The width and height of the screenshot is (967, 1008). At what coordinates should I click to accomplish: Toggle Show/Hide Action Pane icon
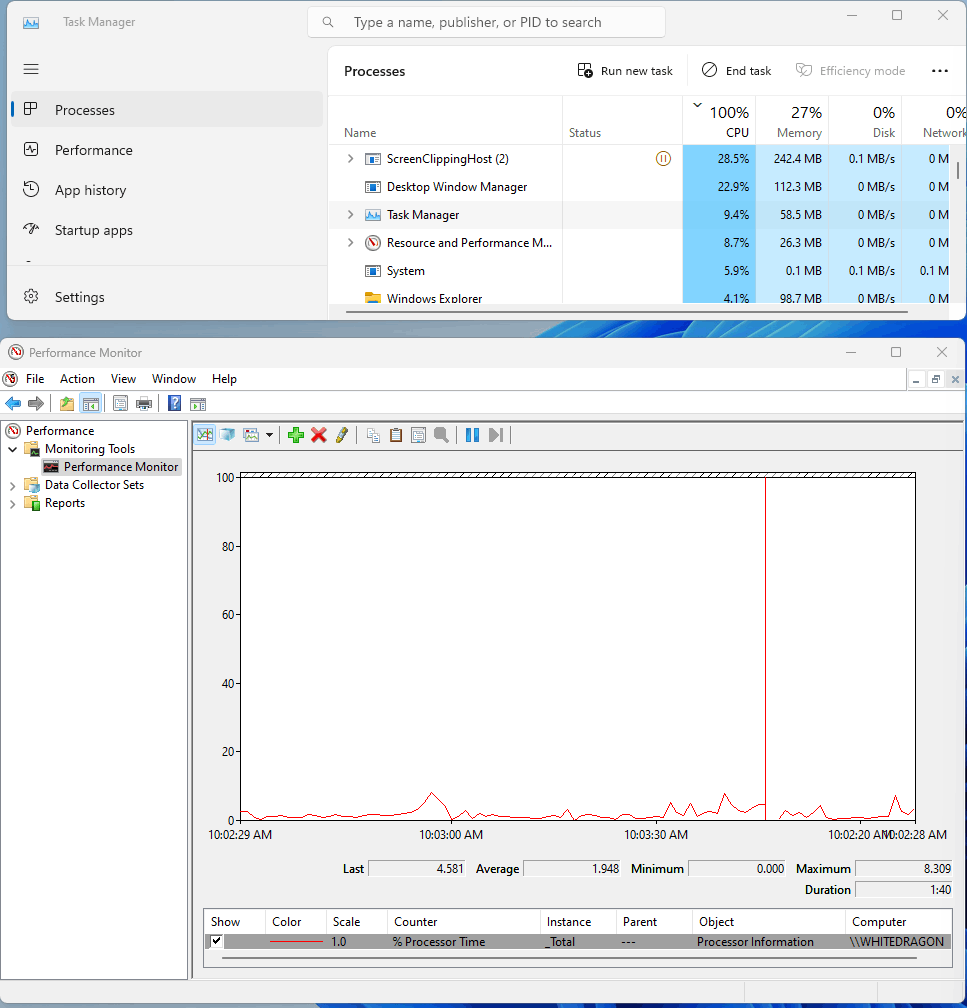click(x=198, y=404)
